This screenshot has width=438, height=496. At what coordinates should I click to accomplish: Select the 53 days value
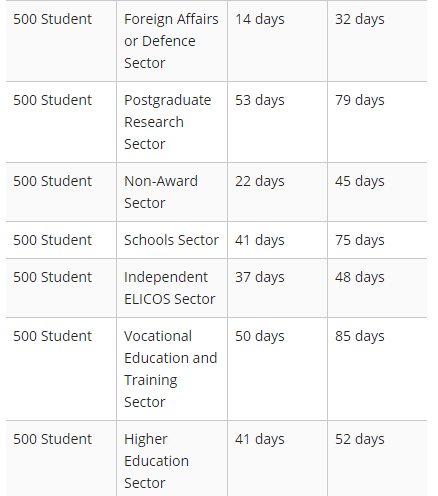pos(260,100)
